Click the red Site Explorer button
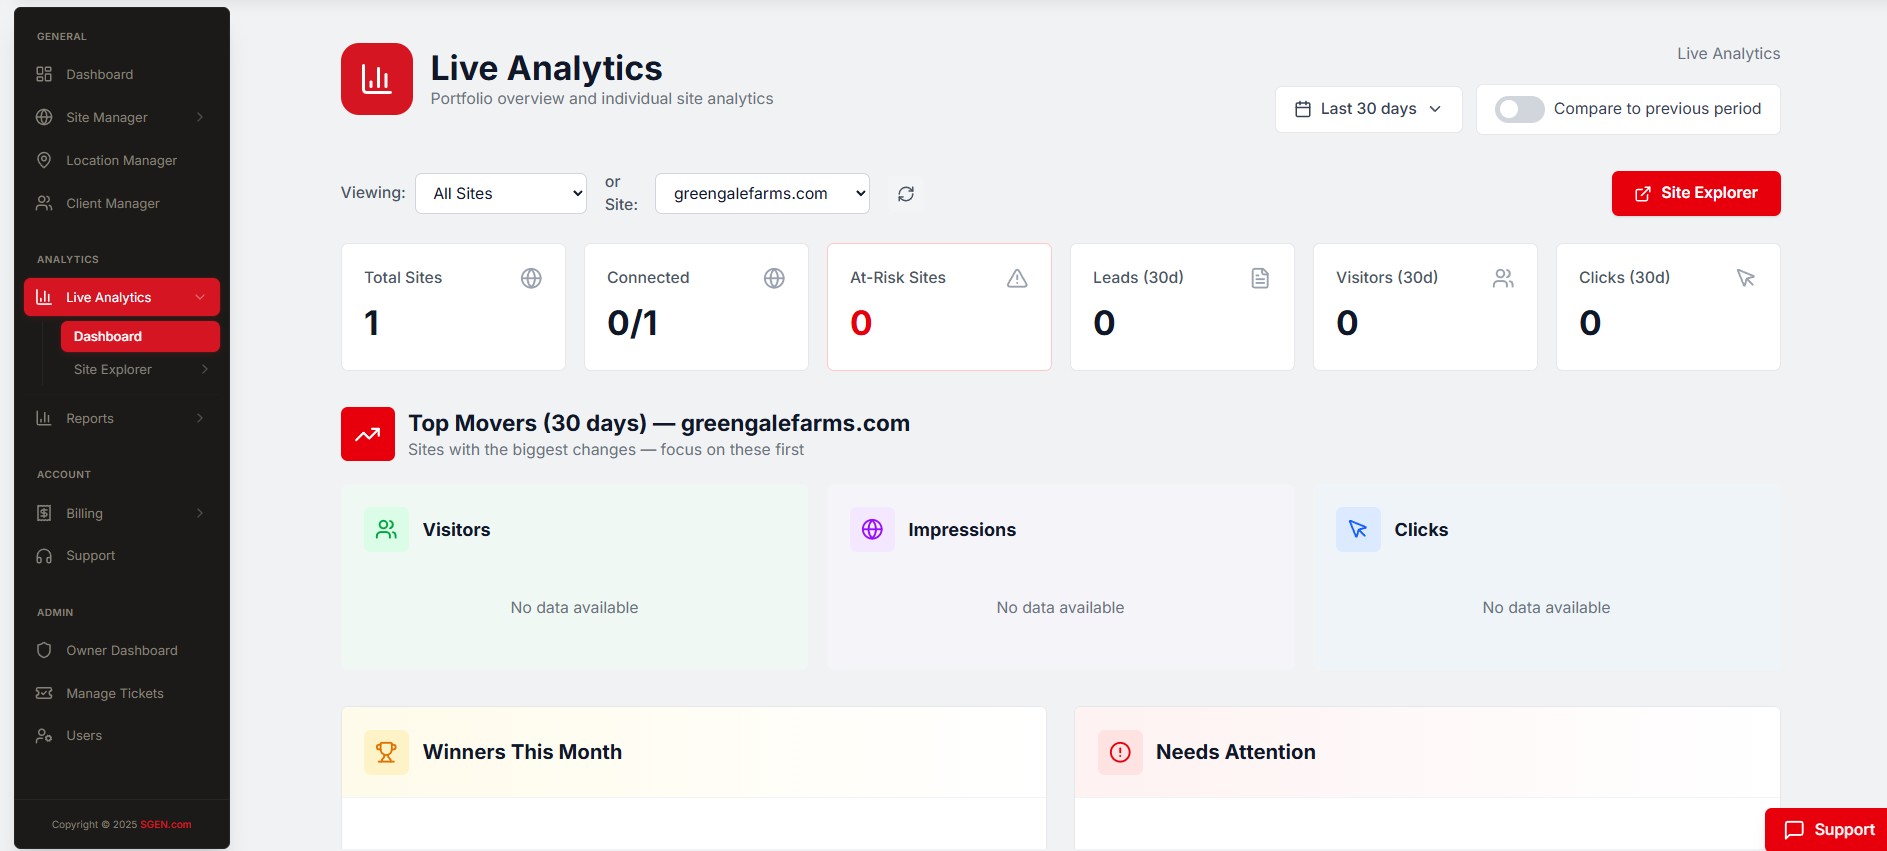The image size is (1887, 851). [x=1696, y=193]
